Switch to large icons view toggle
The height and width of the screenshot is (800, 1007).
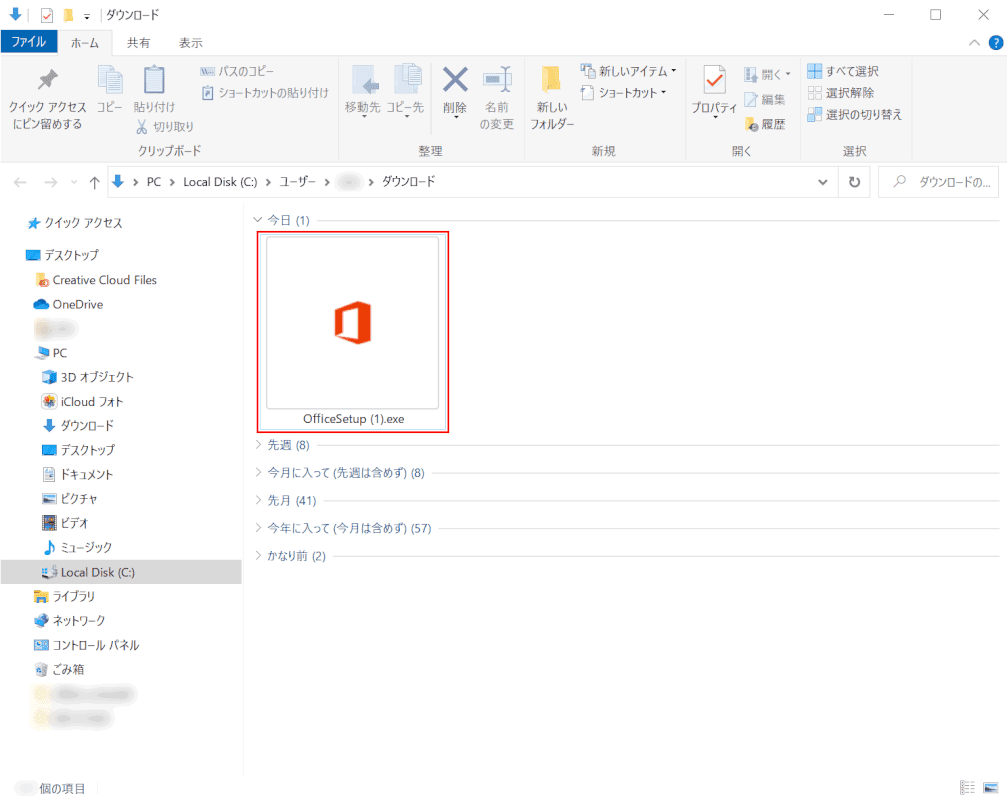point(991,788)
